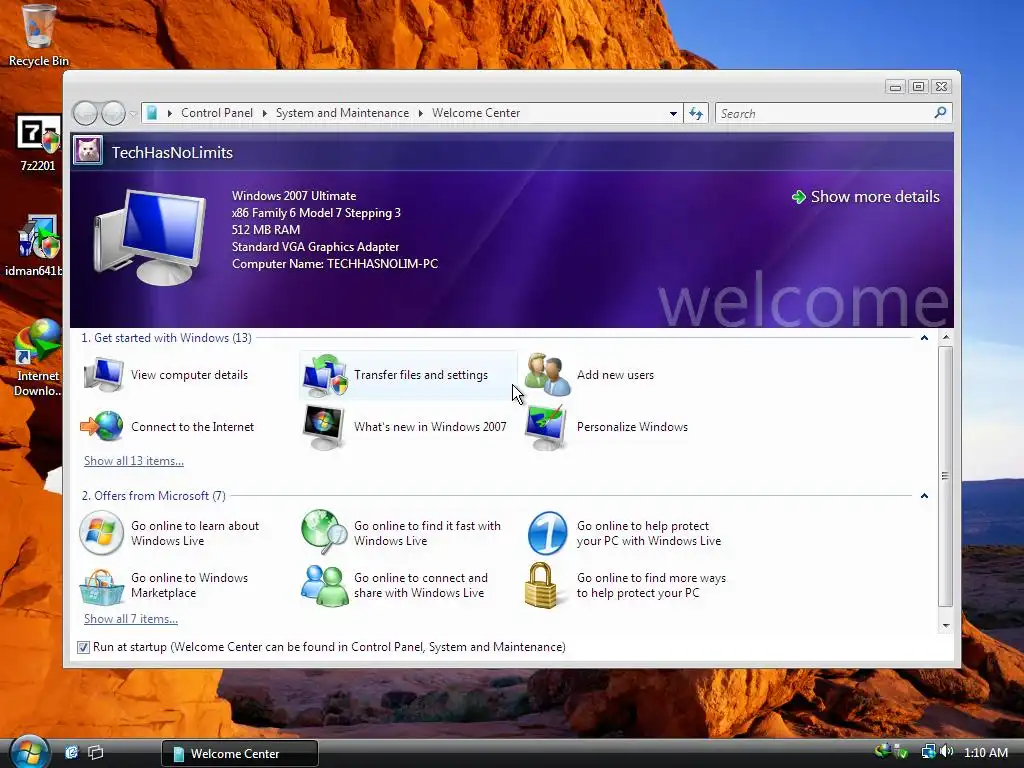Click the network connection tray icon
The image size is (1024, 768).
(928, 752)
